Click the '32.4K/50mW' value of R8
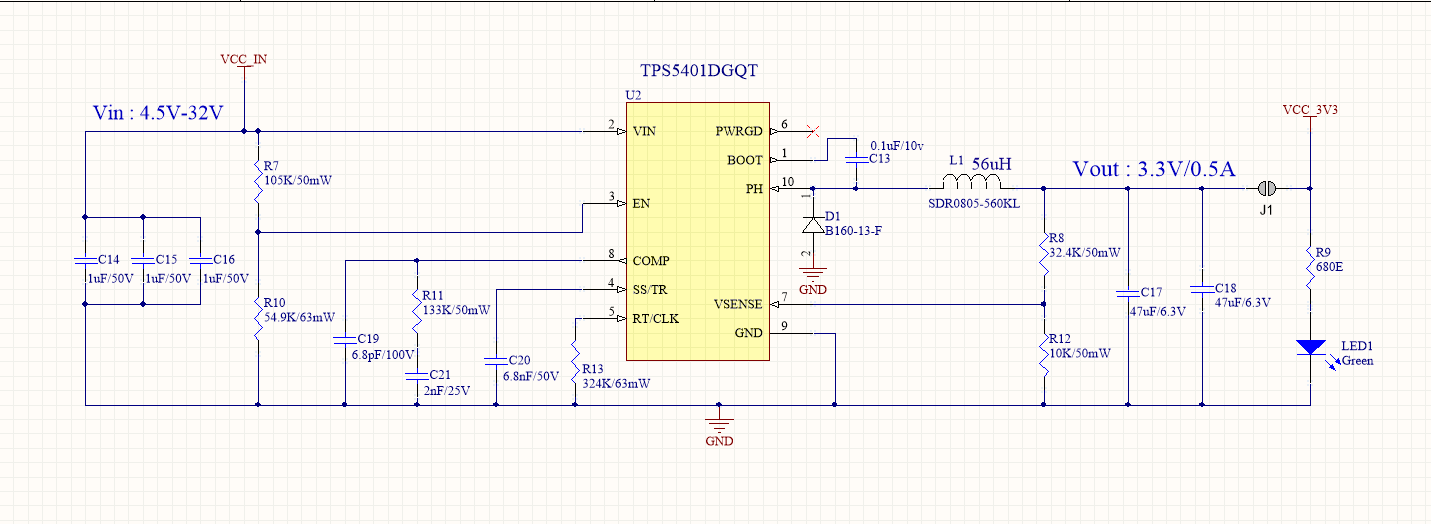The width and height of the screenshot is (1431, 524). pyautogui.click(x=1085, y=252)
